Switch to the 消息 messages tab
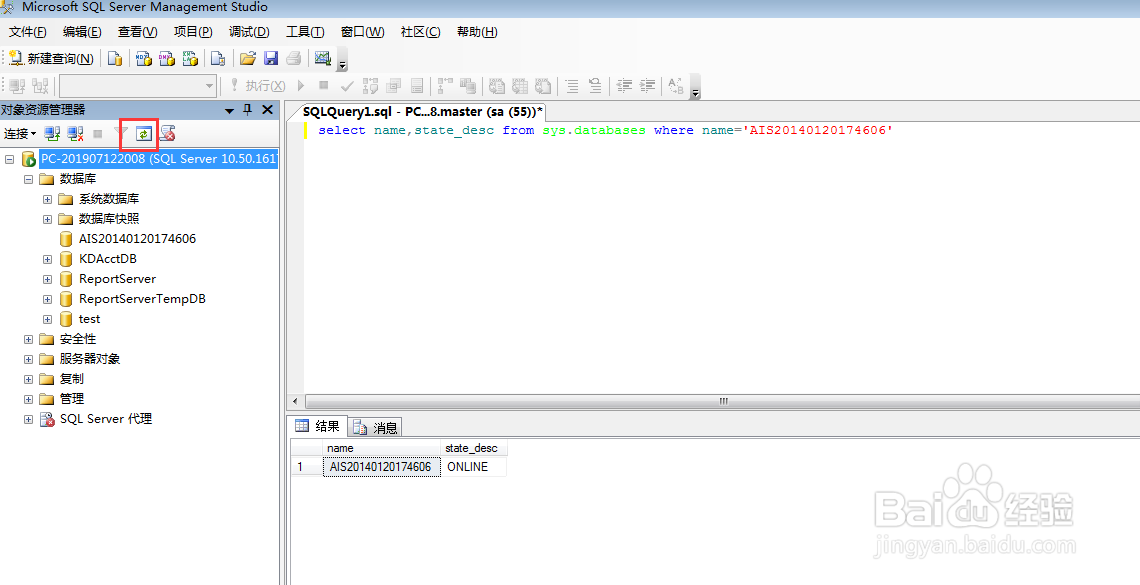 click(376, 427)
